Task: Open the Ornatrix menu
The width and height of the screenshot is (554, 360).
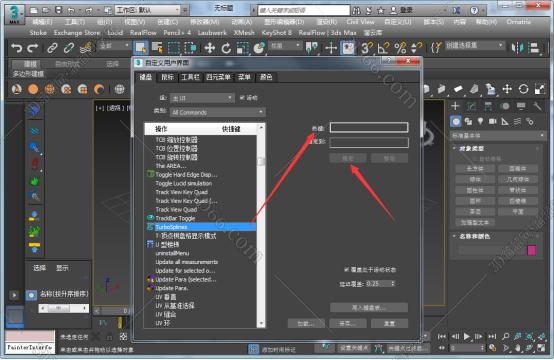Action: click(x=518, y=22)
